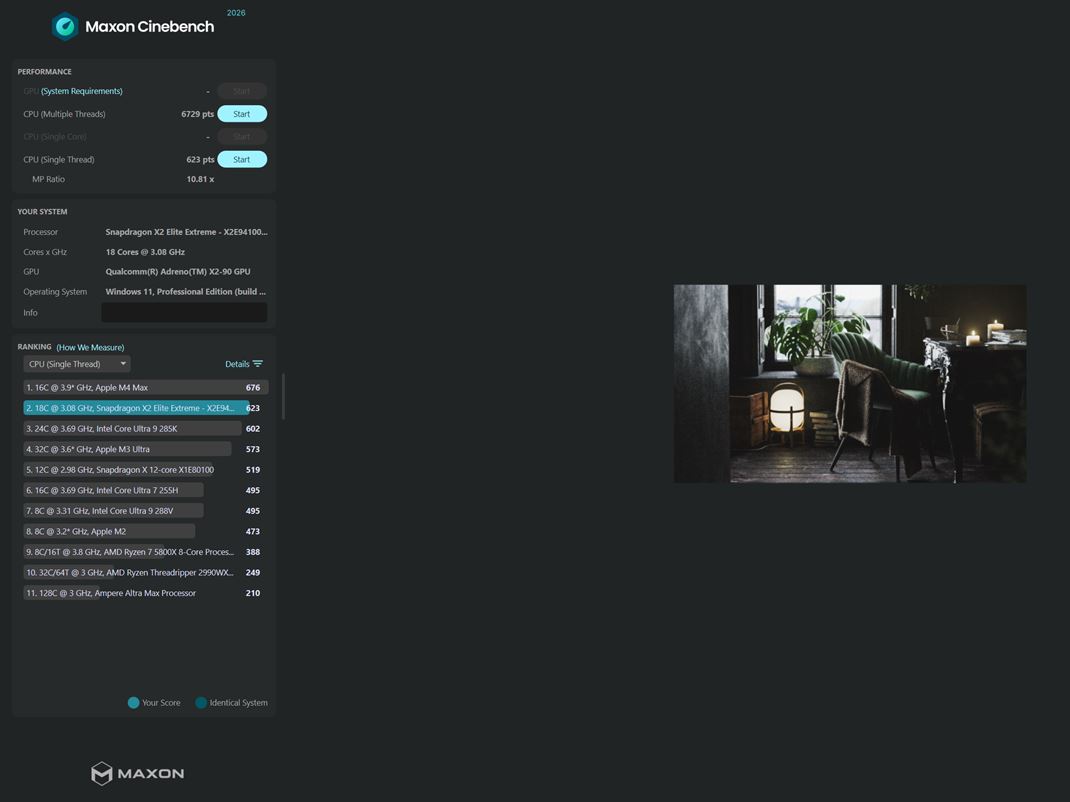
Task: Click the ranking list scrollbar
Action: coord(283,397)
